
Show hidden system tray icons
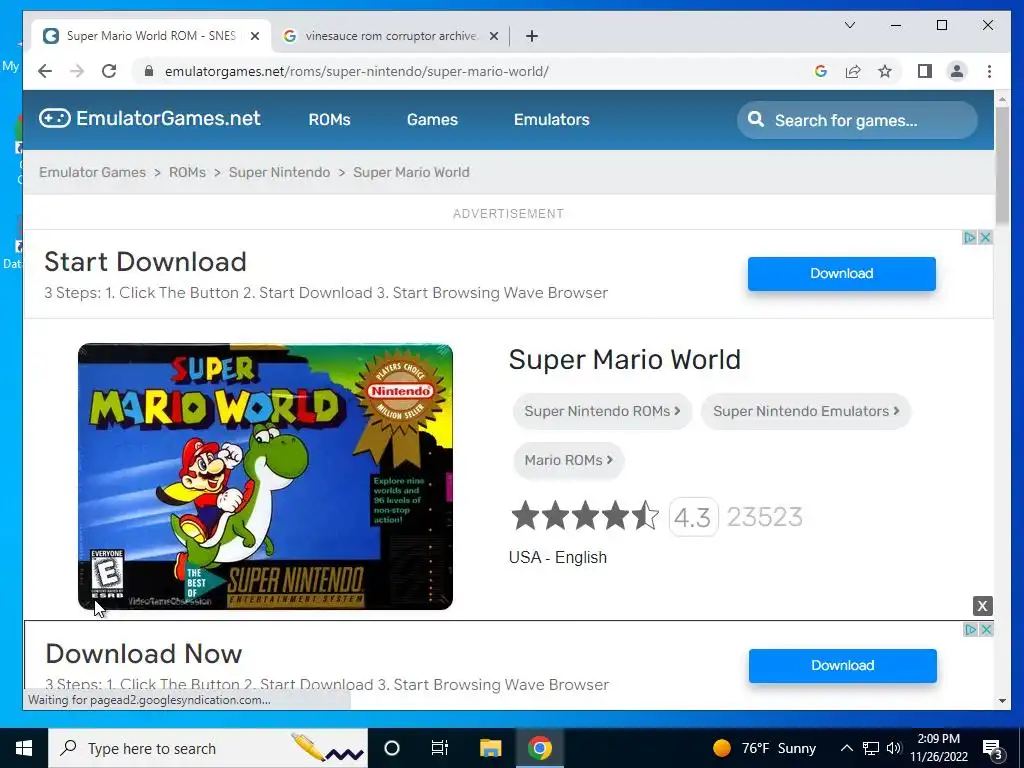(x=846, y=748)
